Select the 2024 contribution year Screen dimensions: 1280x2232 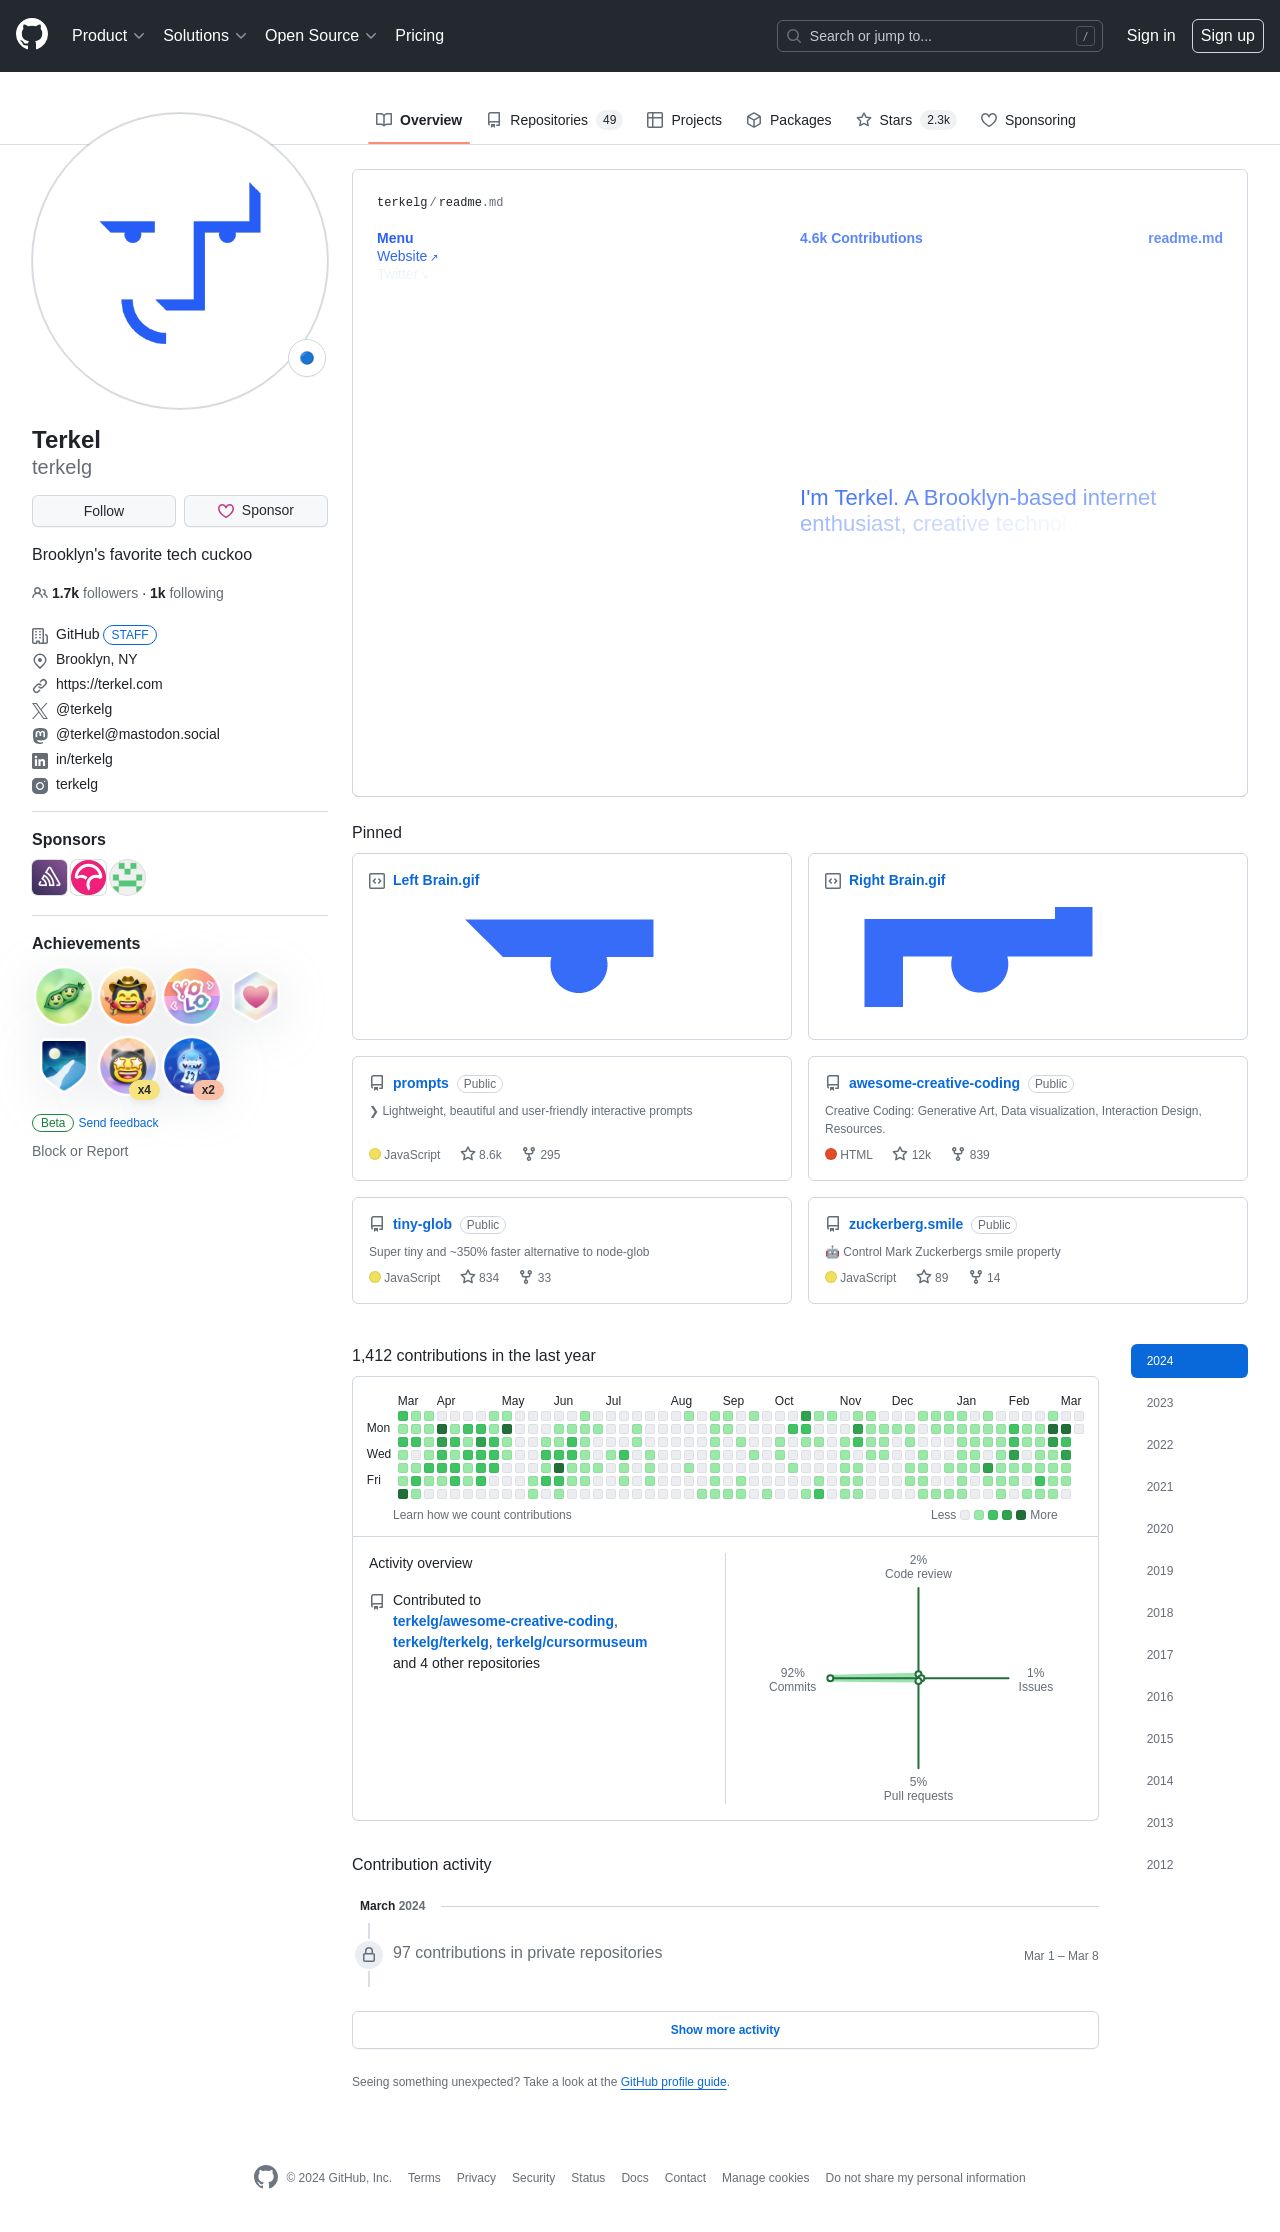[1189, 1361]
